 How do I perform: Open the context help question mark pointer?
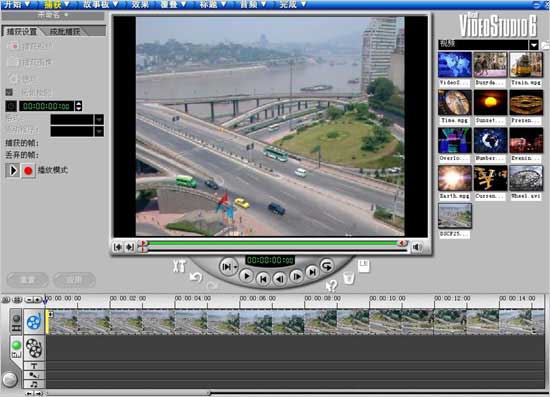[331, 285]
